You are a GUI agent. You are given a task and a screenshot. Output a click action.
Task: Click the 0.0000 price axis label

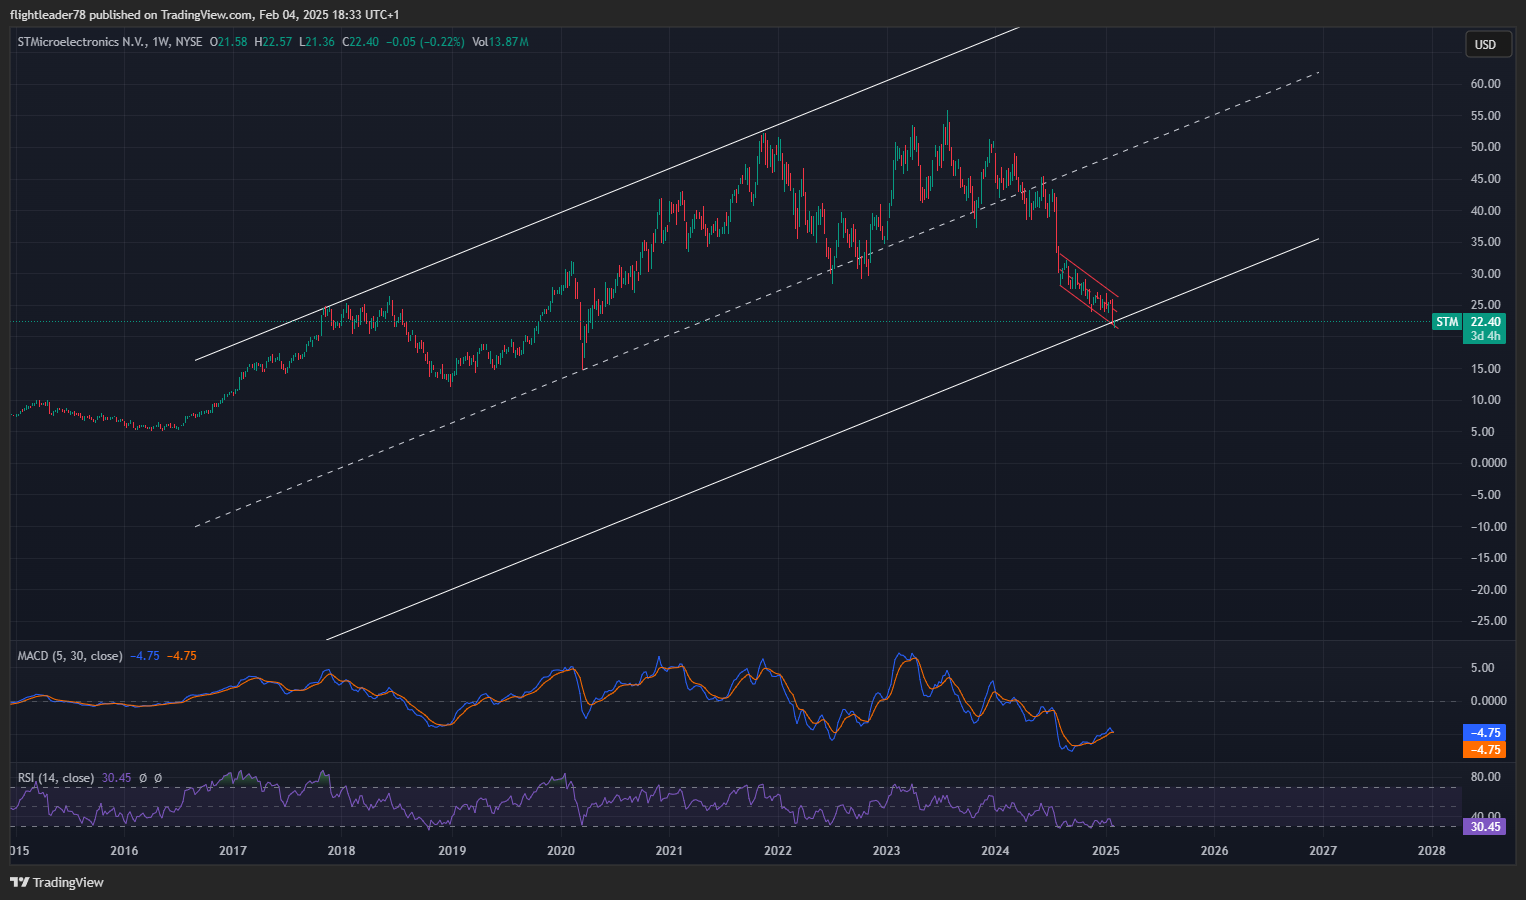coord(1488,463)
